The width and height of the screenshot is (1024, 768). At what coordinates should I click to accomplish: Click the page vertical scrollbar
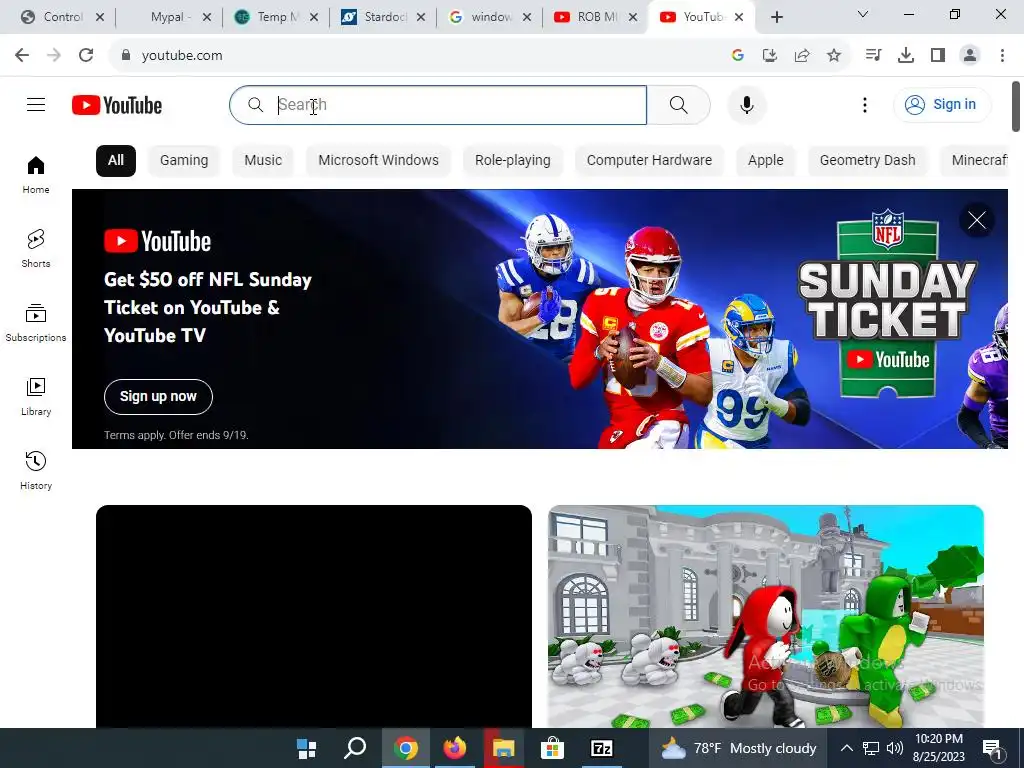[x=1016, y=106]
